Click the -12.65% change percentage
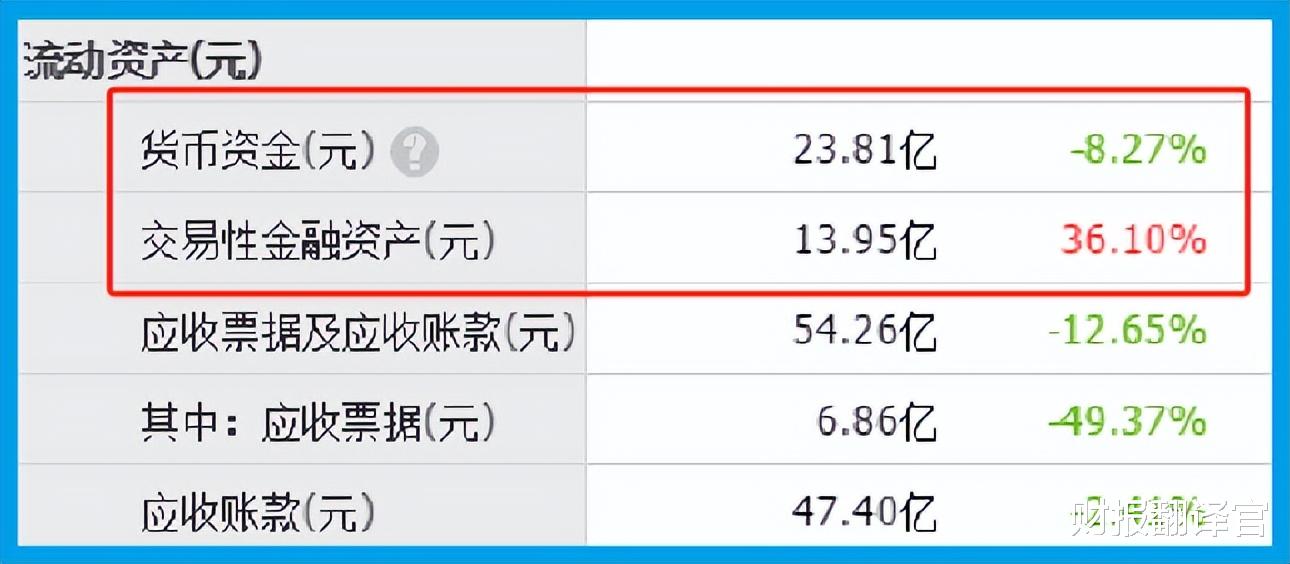1290x564 pixels. (1127, 332)
